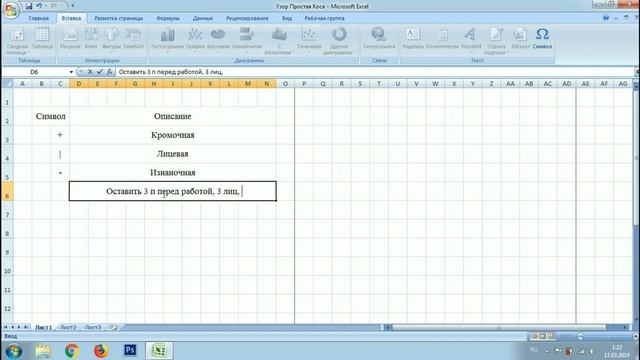Insert a Picture (Рисунок)
The width and height of the screenshot is (640, 360).
click(70, 39)
